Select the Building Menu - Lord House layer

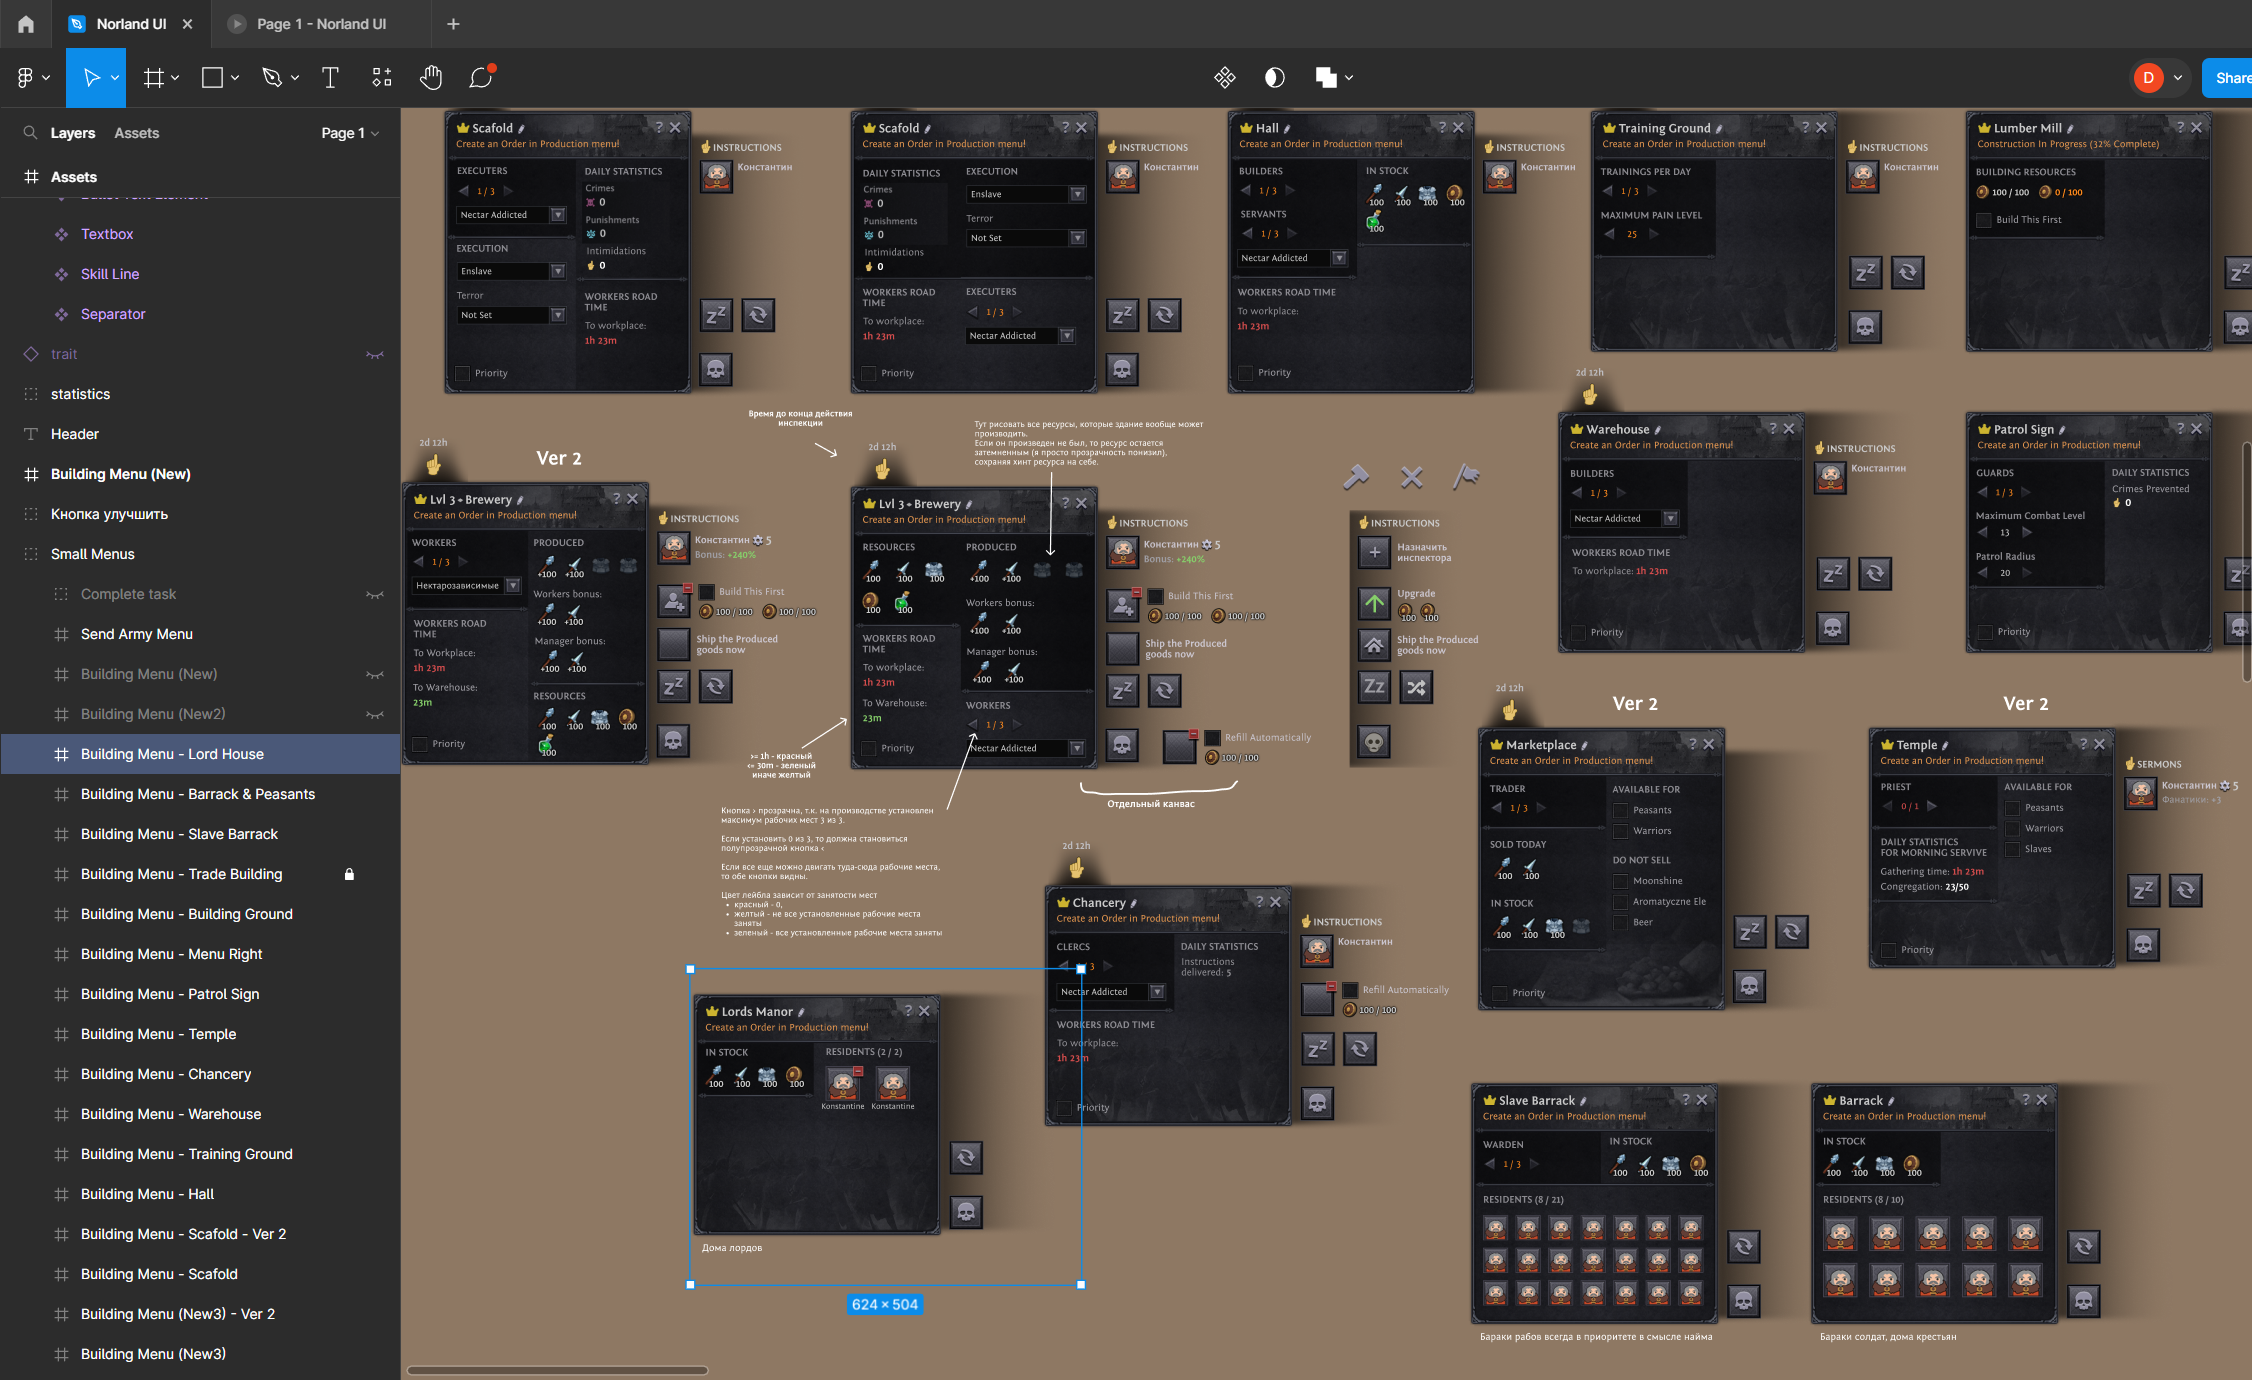click(200, 754)
